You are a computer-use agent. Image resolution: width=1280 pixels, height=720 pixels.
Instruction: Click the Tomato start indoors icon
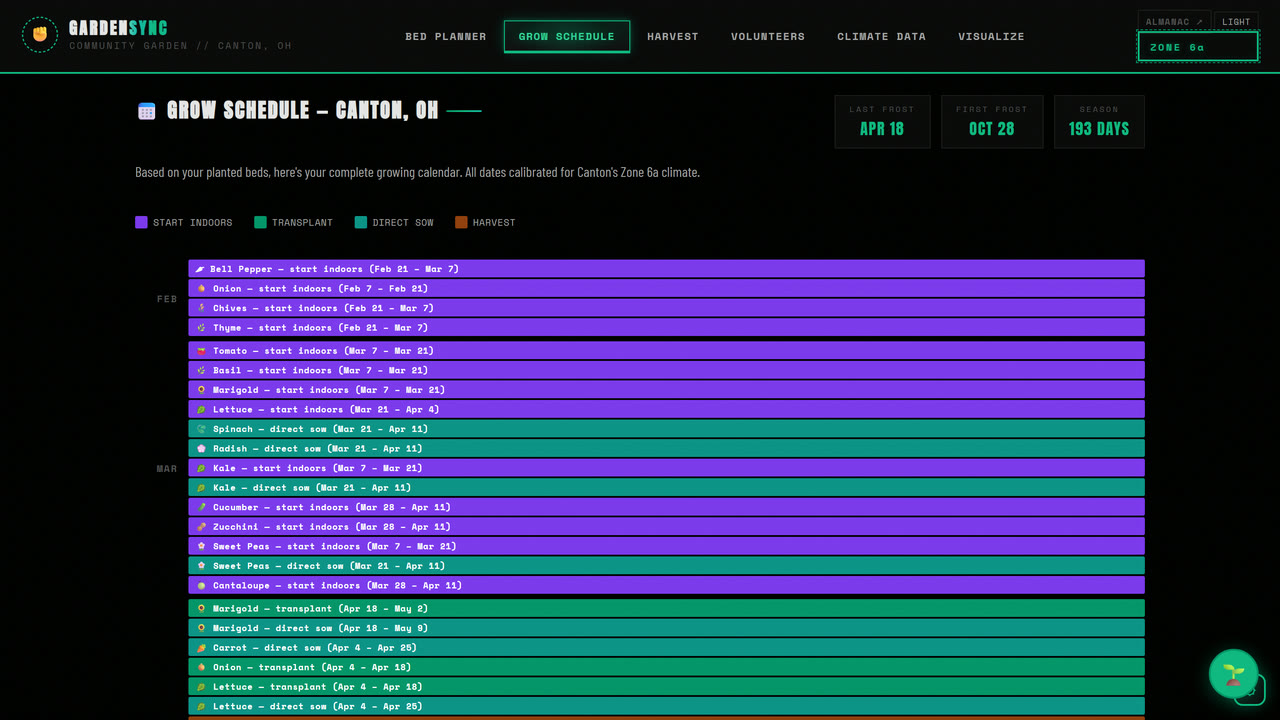coord(201,351)
